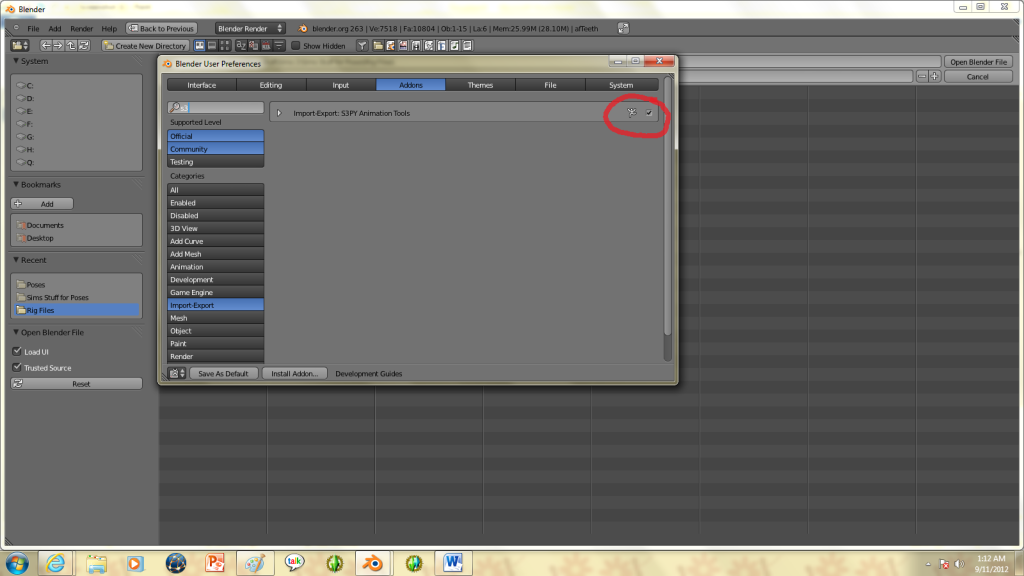
Task: Collapse the Bookmarks panel
Action: pos(16,184)
